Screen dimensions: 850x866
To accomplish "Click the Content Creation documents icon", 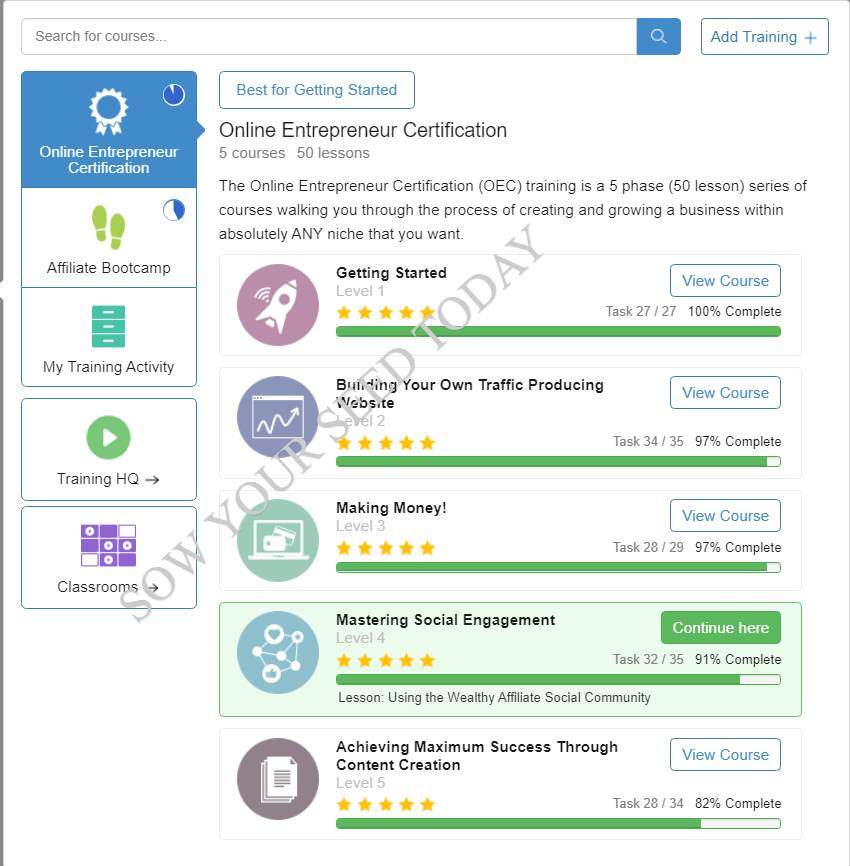I will click(278, 779).
